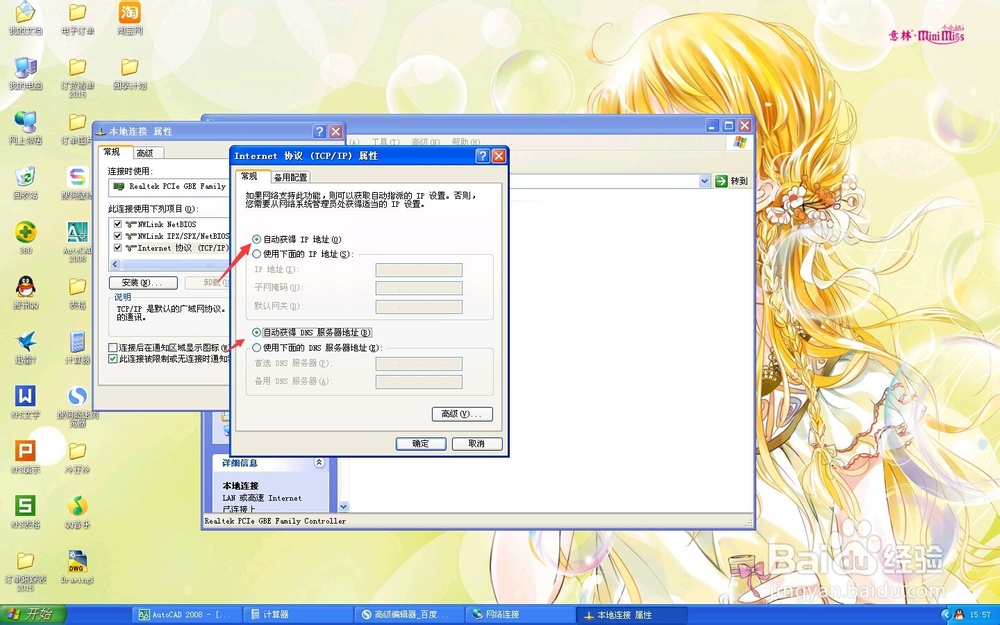Open the 回收站 recycle bin icon

coord(25,182)
